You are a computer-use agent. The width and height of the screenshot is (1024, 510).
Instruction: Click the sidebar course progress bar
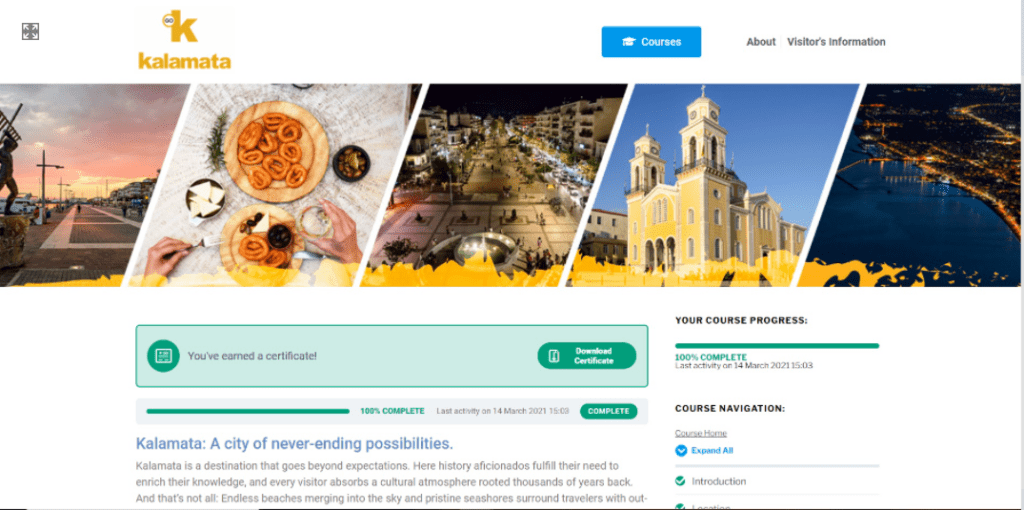tap(777, 346)
